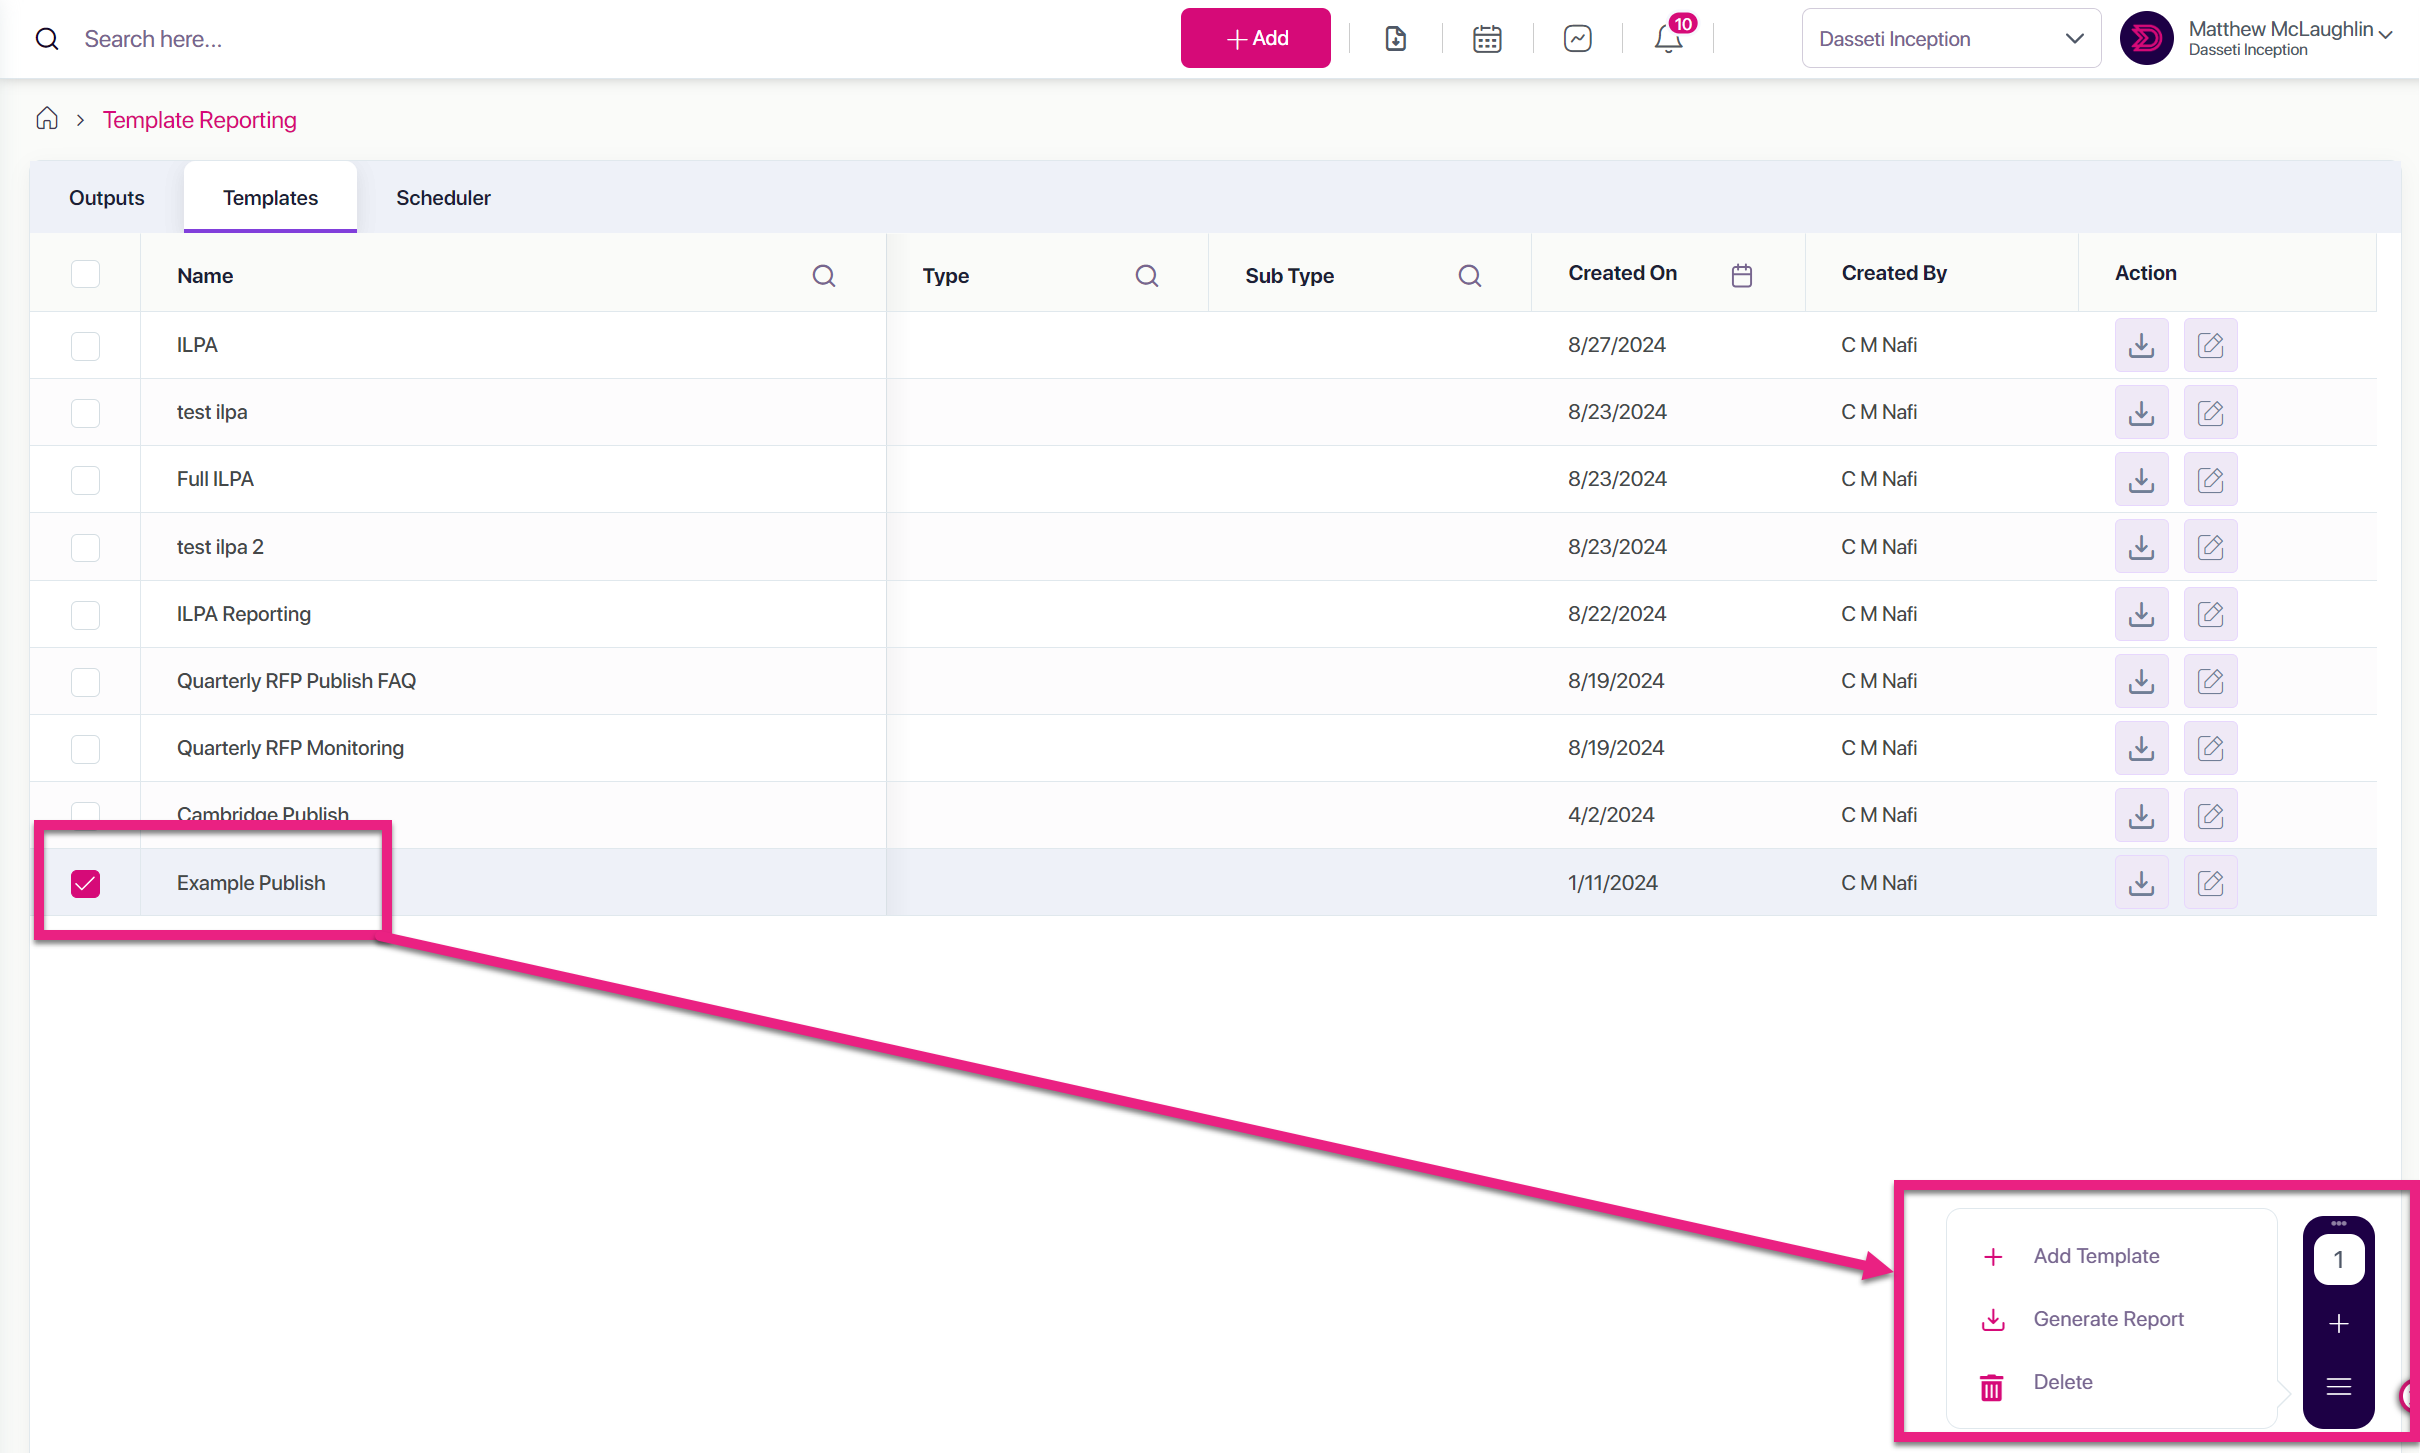This screenshot has height=1453, width=2420.
Task: Switch to the Outputs tab
Action: click(107, 198)
